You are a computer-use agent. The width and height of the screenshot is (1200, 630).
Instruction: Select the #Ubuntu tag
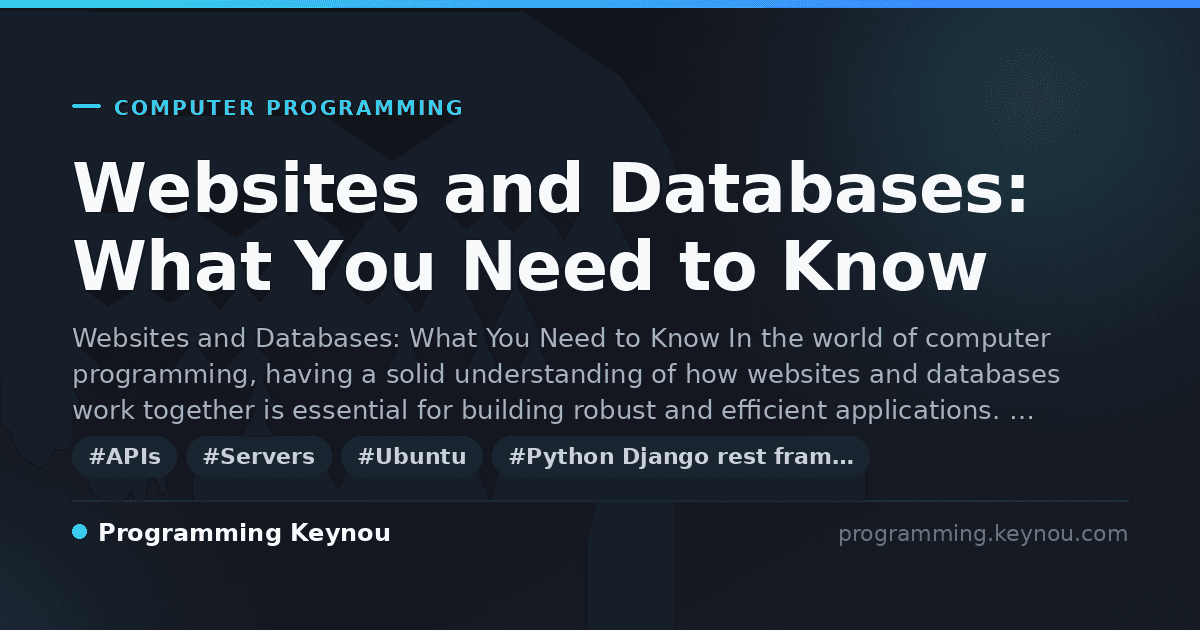tap(412, 457)
